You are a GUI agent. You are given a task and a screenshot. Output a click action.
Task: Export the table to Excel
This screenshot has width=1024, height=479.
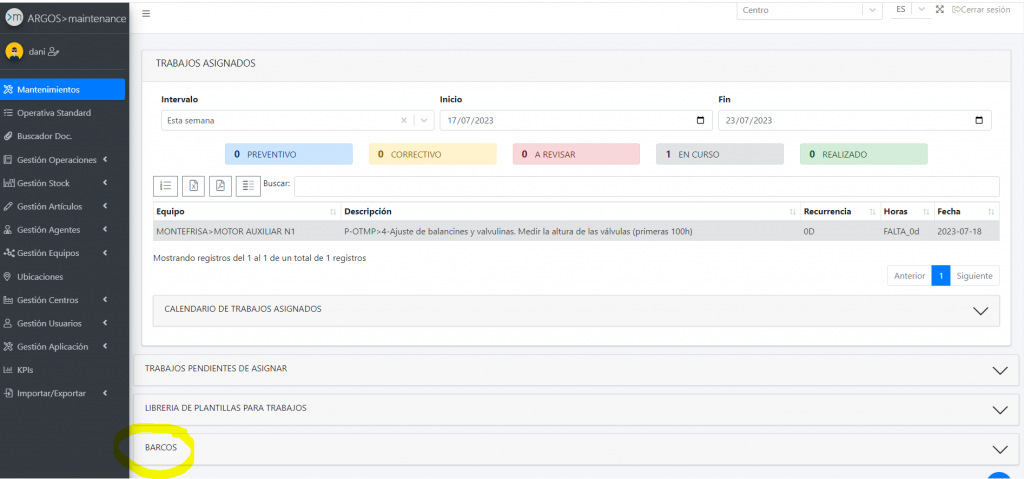[194, 186]
